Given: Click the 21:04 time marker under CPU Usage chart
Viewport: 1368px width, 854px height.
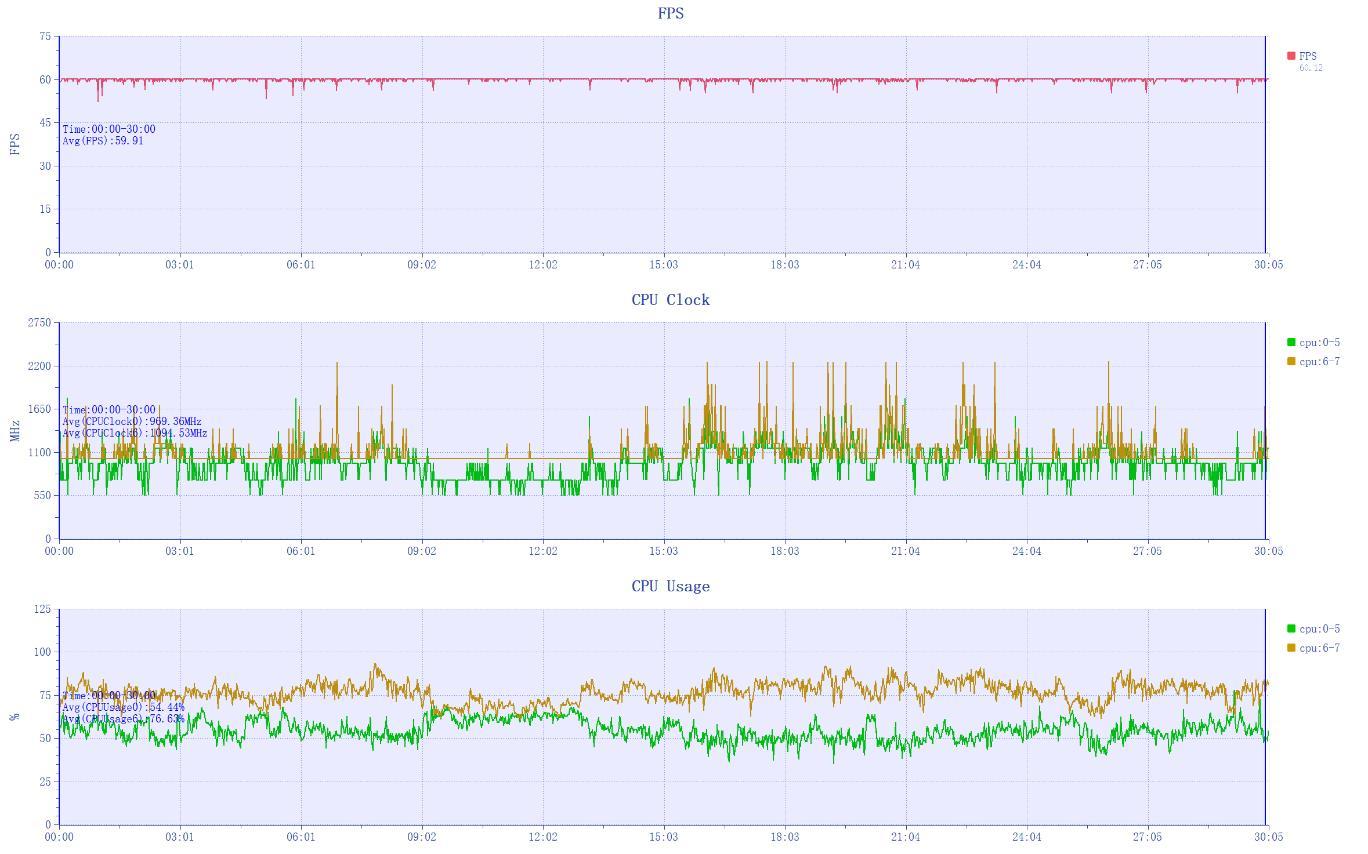Looking at the screenshot, I should click(905, 837).
